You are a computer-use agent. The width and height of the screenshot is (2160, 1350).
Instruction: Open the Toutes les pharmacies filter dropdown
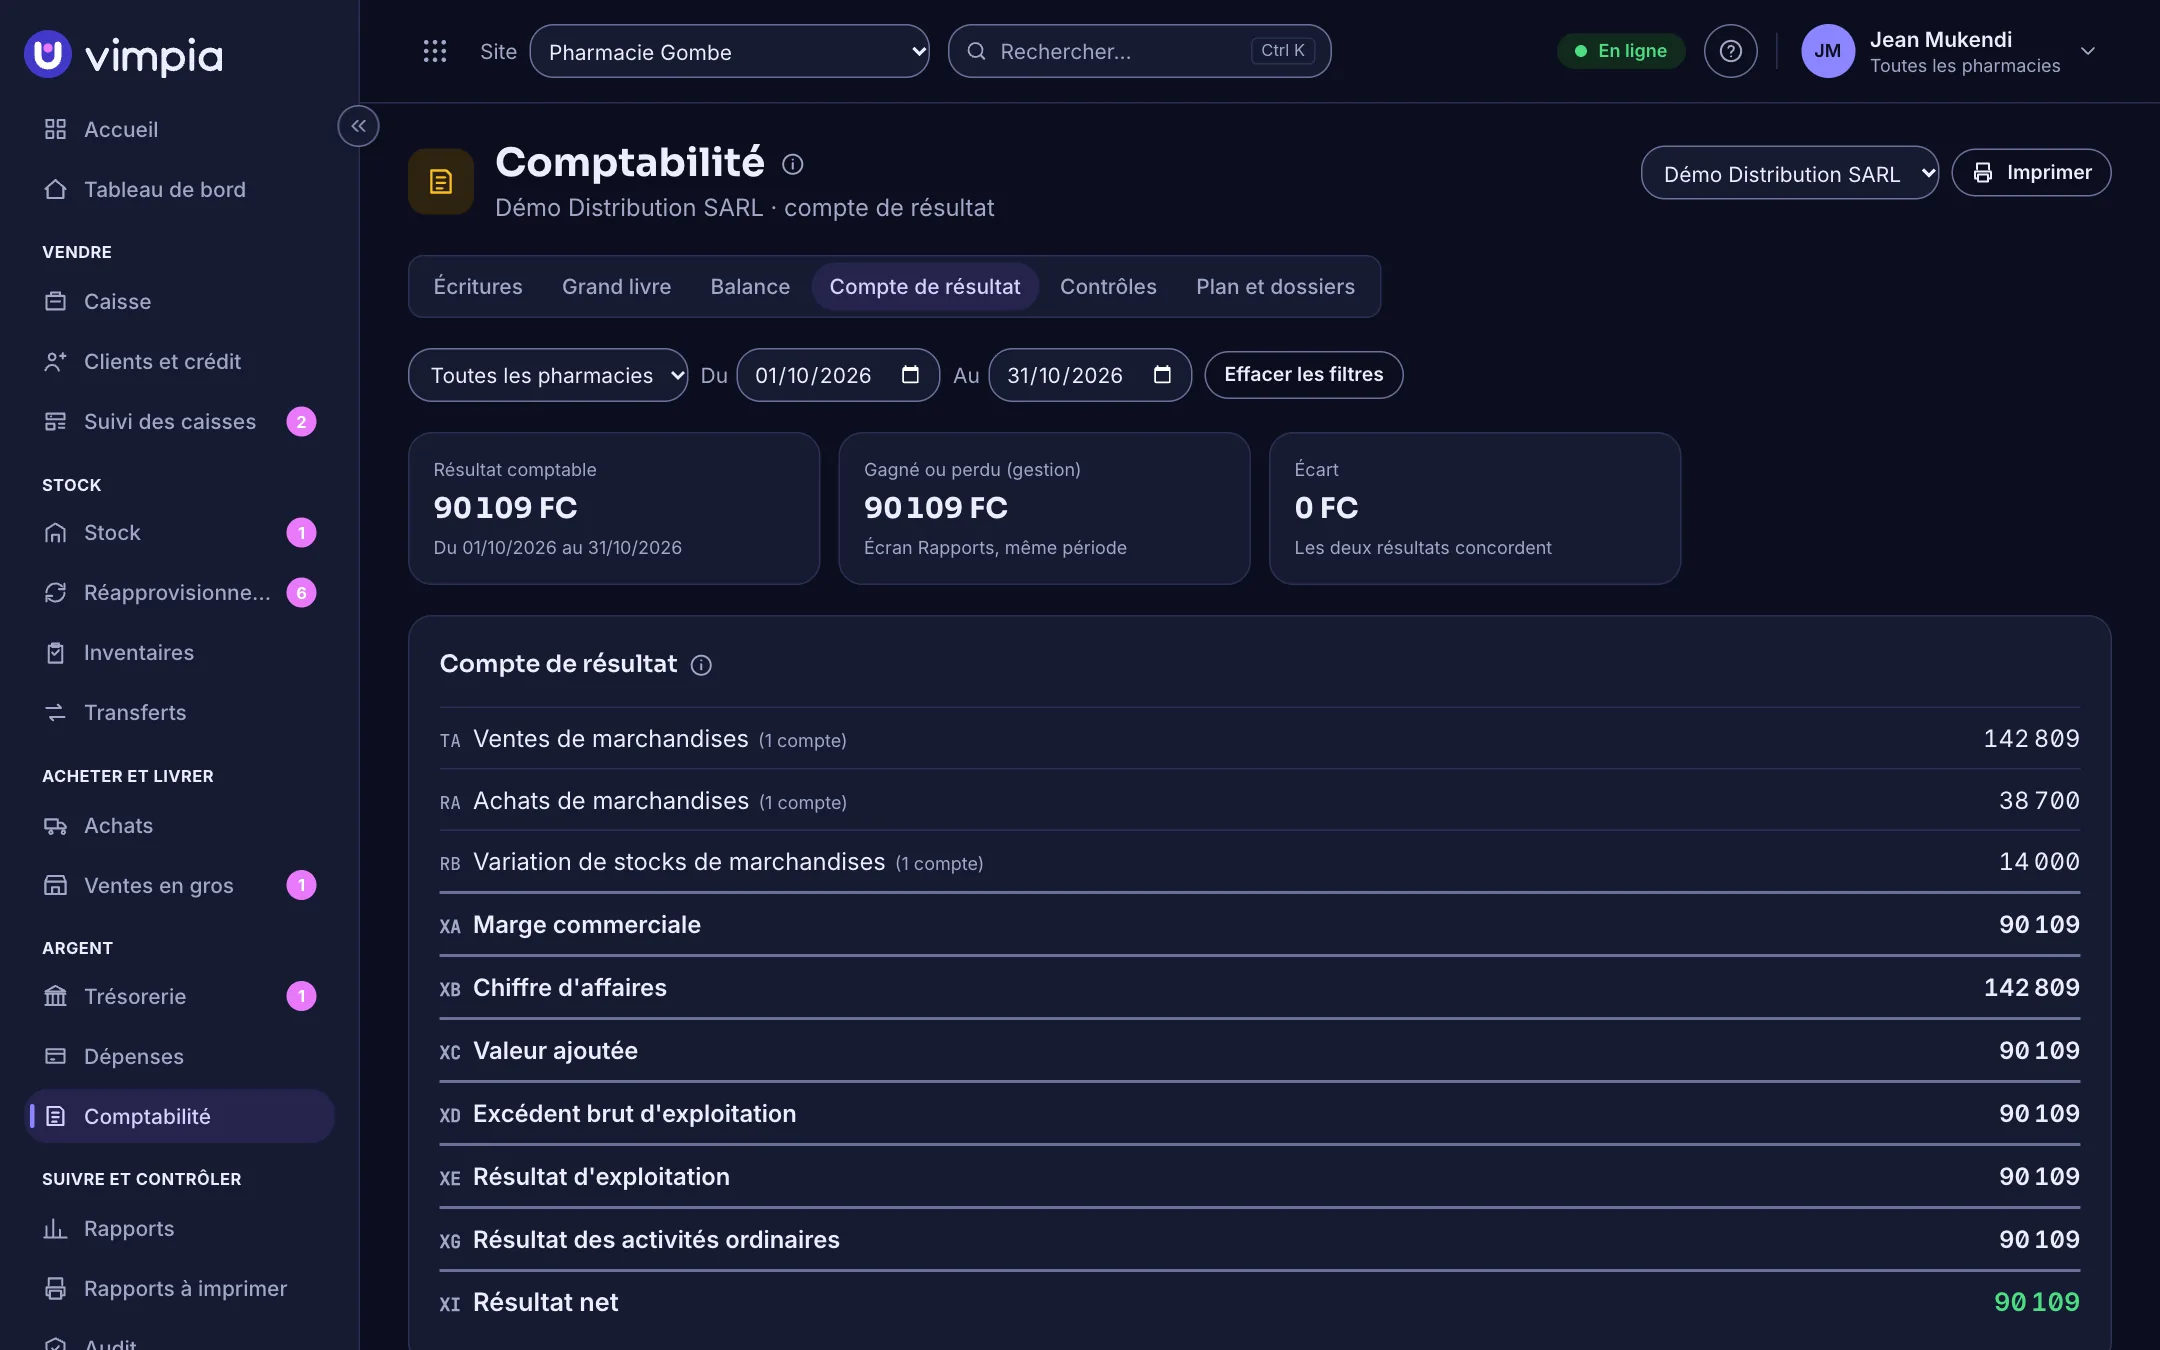click(x=548, y=375)
